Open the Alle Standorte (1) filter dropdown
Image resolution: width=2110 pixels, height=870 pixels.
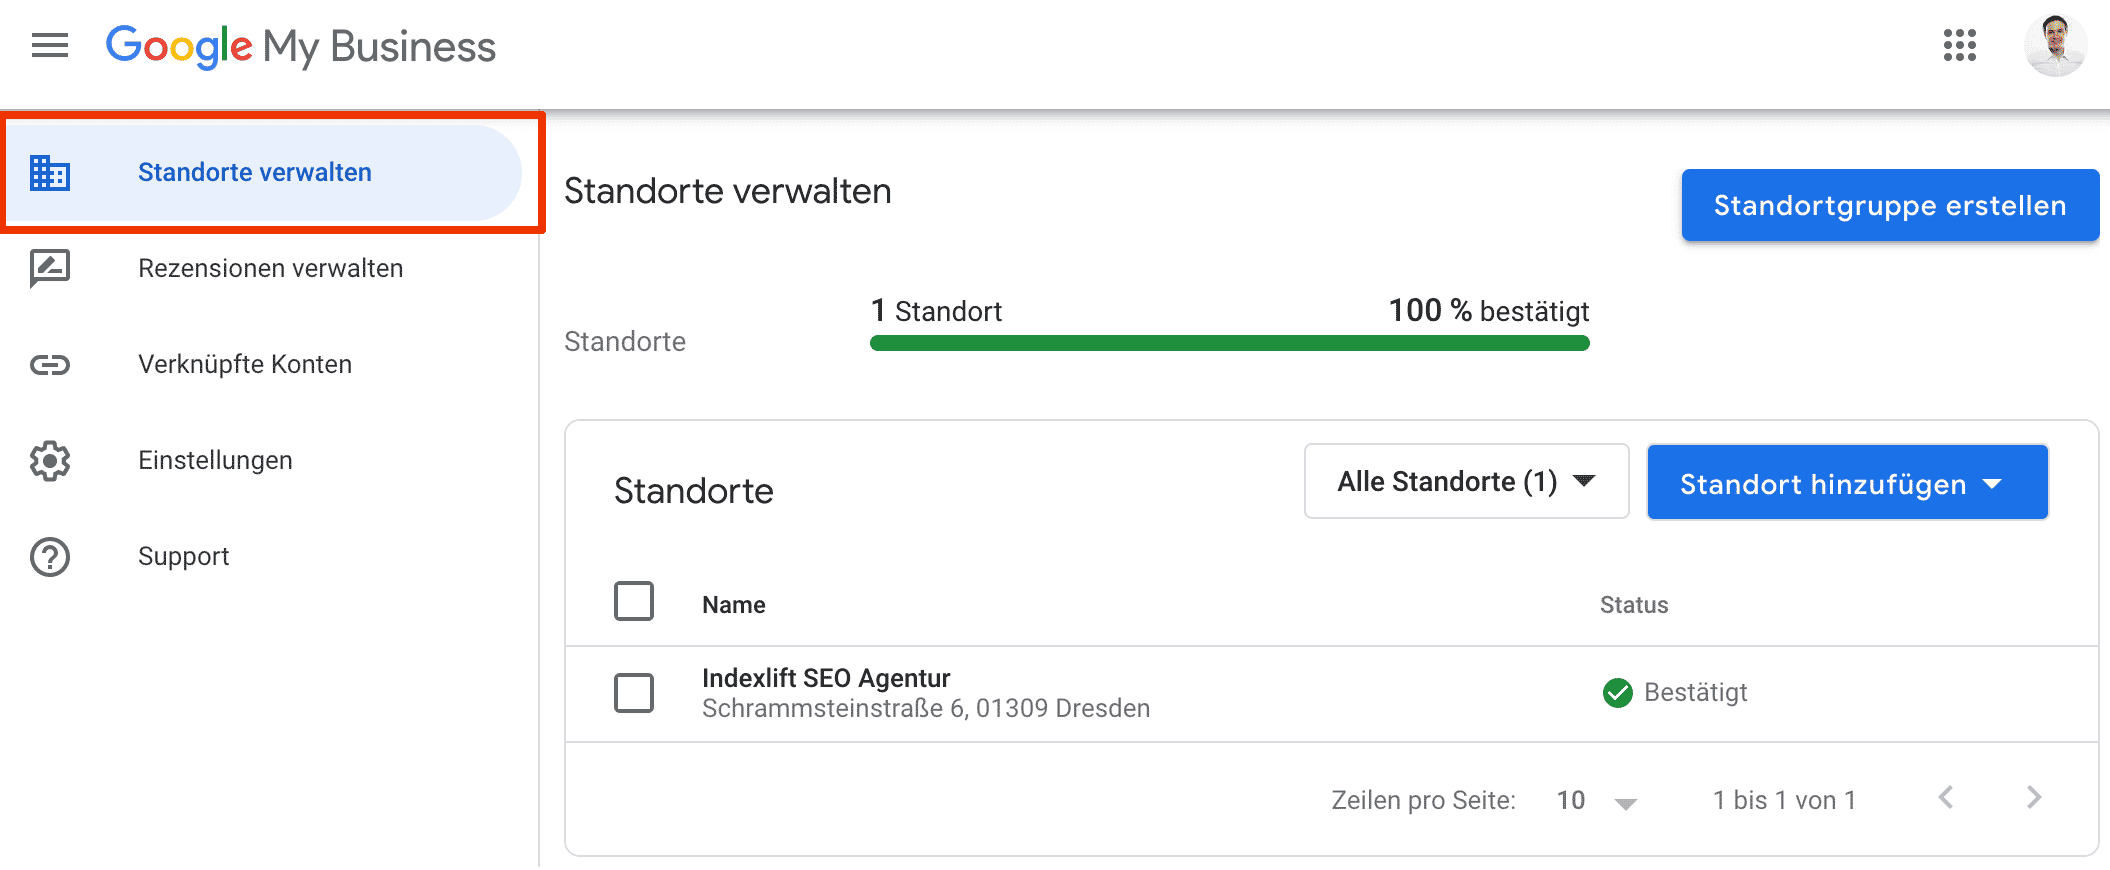(1466, 482)
